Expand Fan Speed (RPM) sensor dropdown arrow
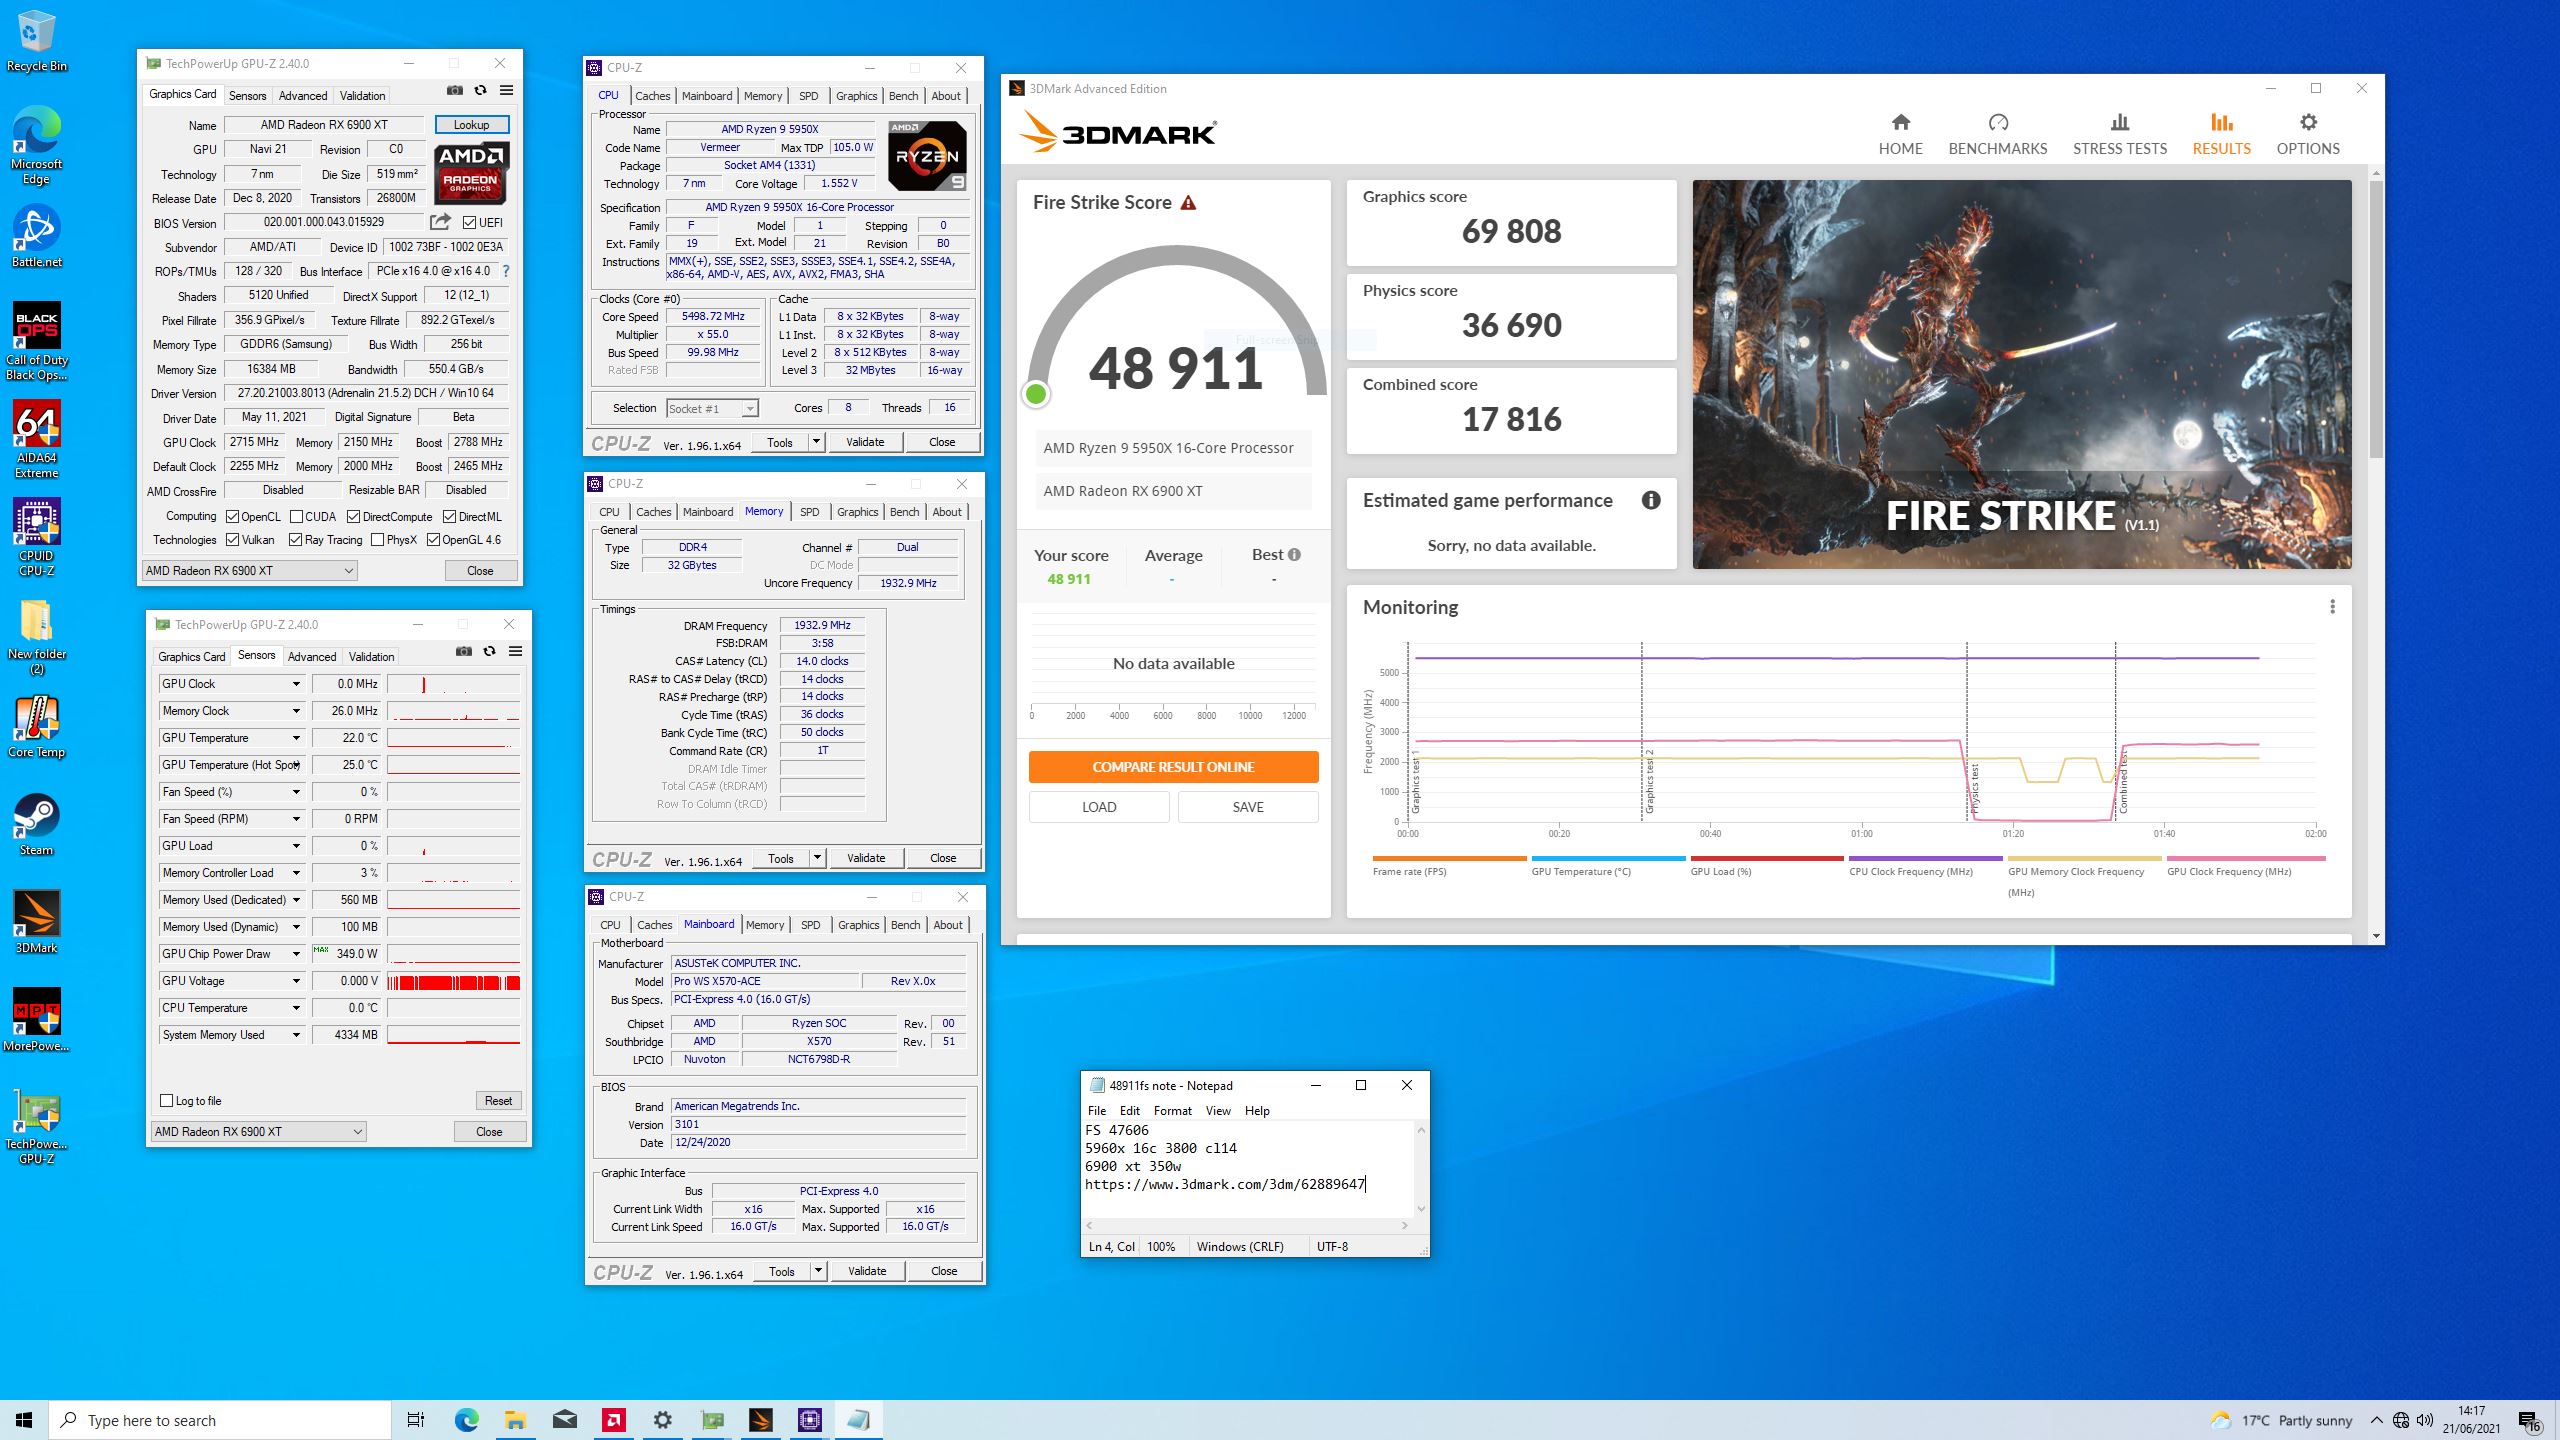The width and height of the screenshot is (2560, 1440). (296, 819)
